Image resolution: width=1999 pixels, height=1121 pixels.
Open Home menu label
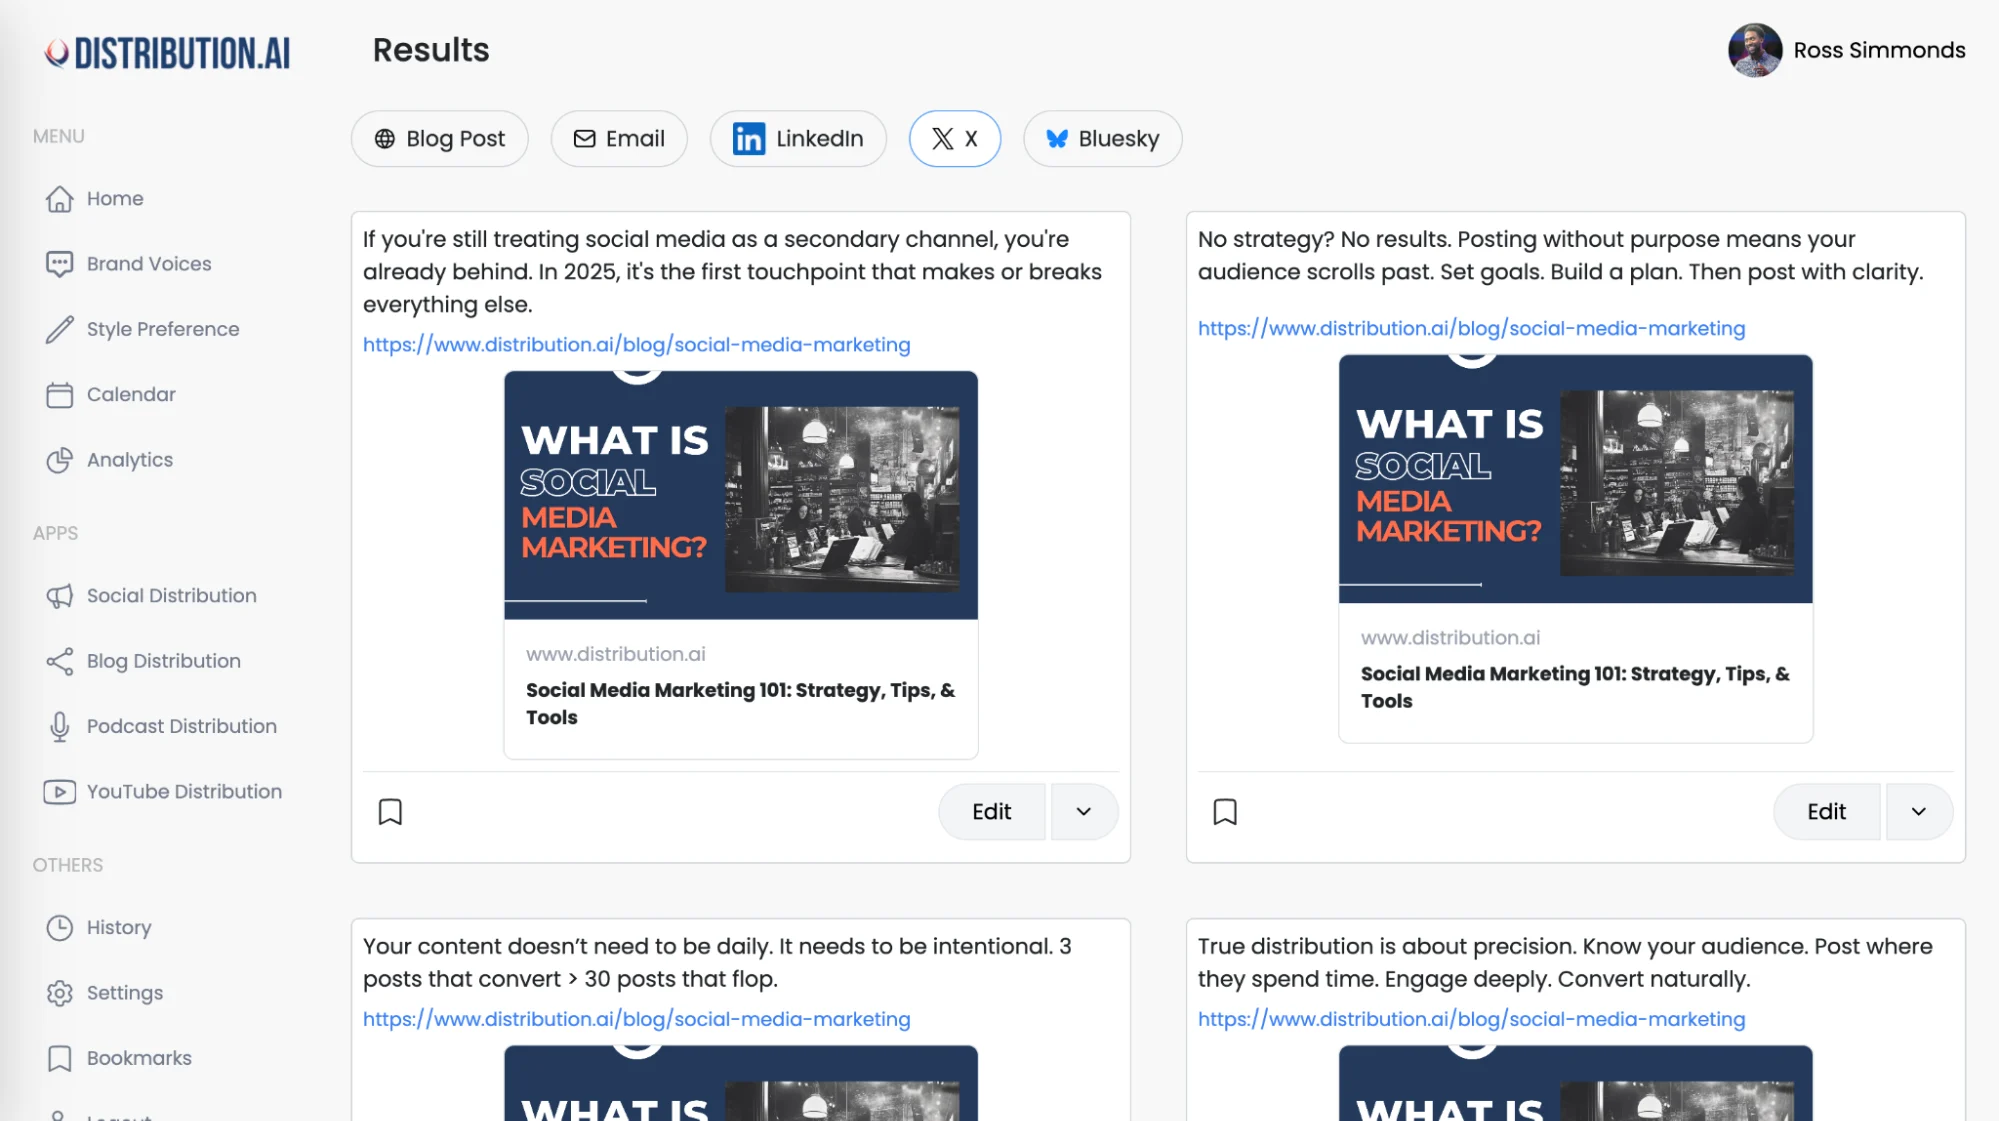115,199
